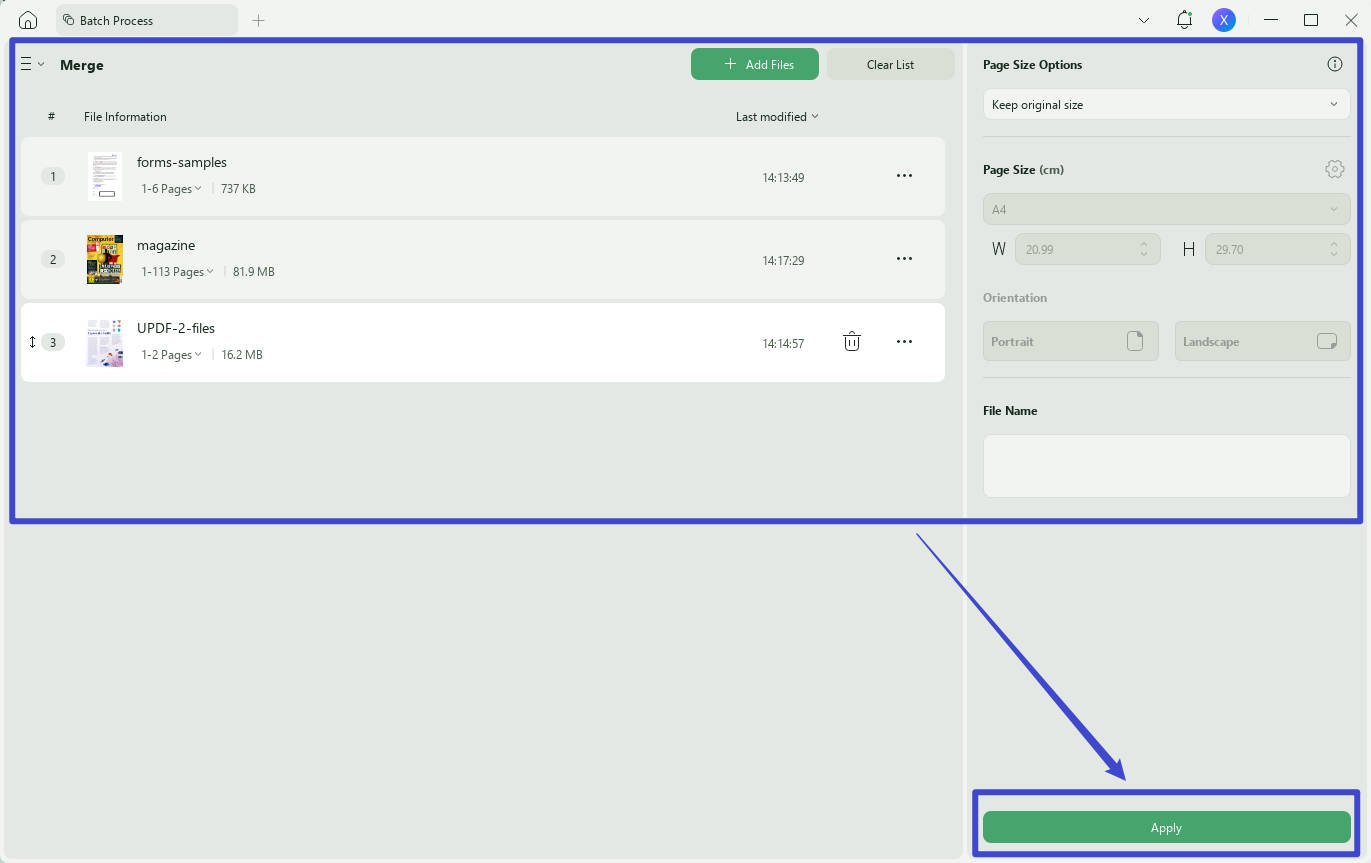The width and height of the screenshot is (1371, 863).
Task: Open the user account avatar
Action: click(1223, 20)
